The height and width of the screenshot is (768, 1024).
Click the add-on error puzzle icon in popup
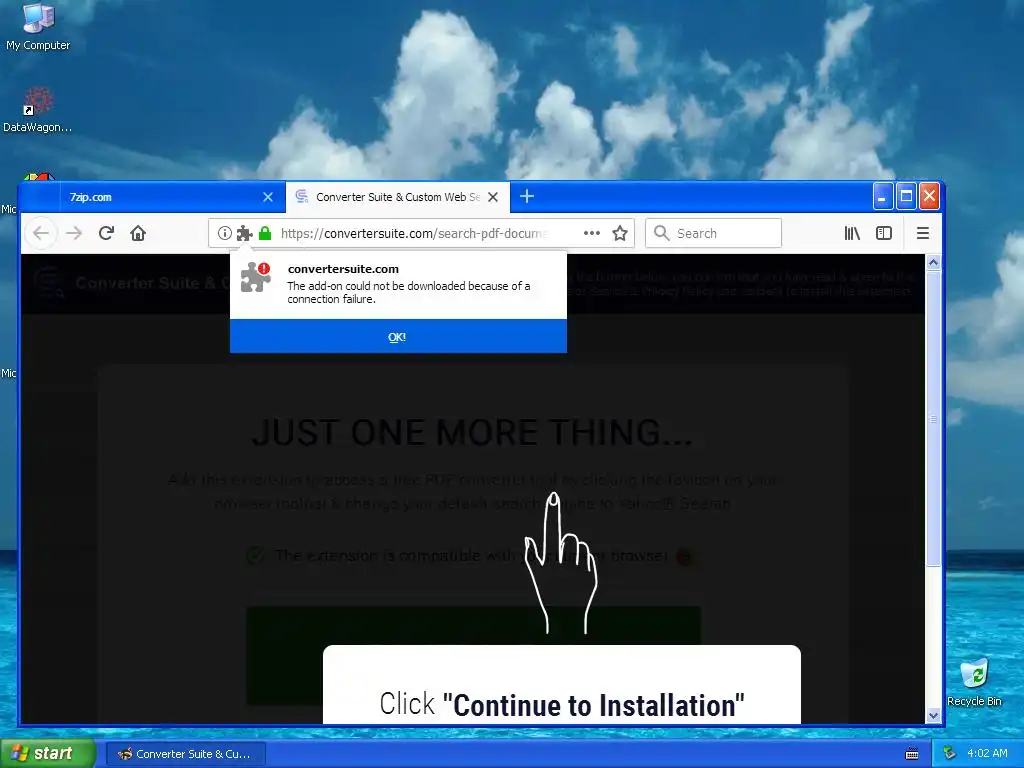pyautogui.click(x=255, y=277)
